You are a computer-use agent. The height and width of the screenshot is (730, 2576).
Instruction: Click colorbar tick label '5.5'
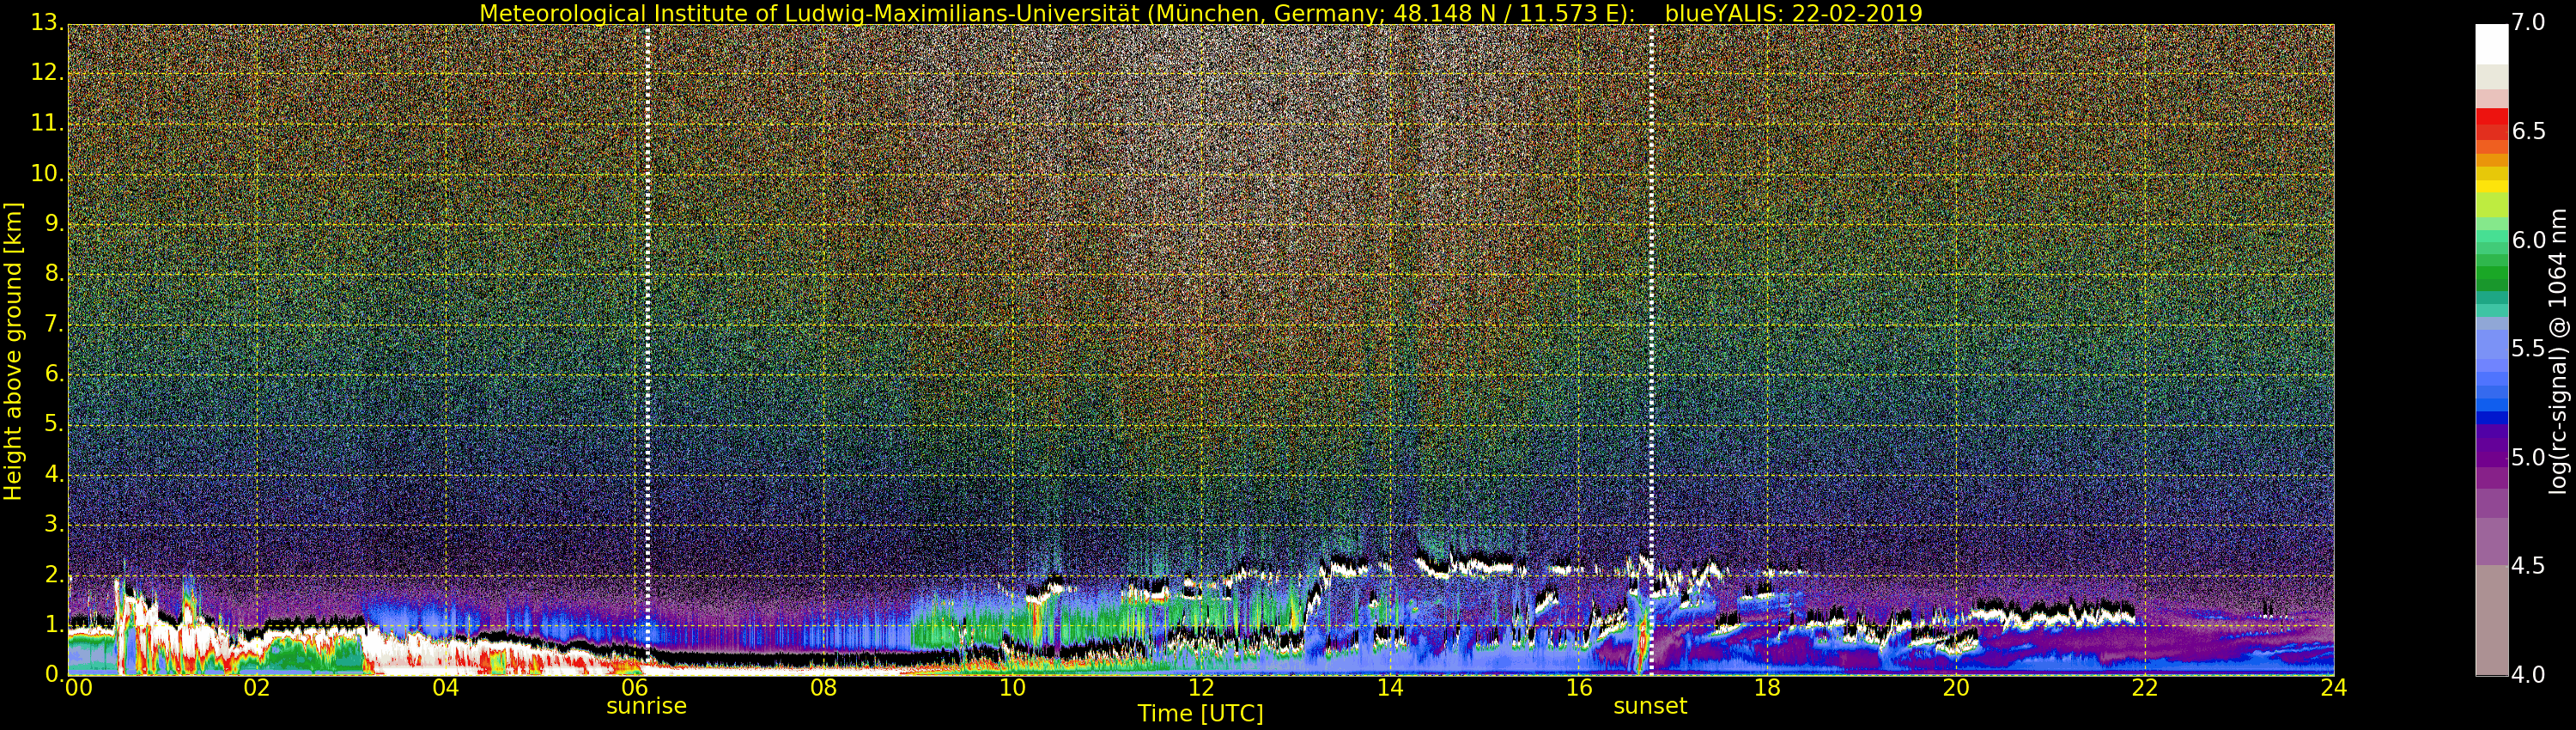2528,349
